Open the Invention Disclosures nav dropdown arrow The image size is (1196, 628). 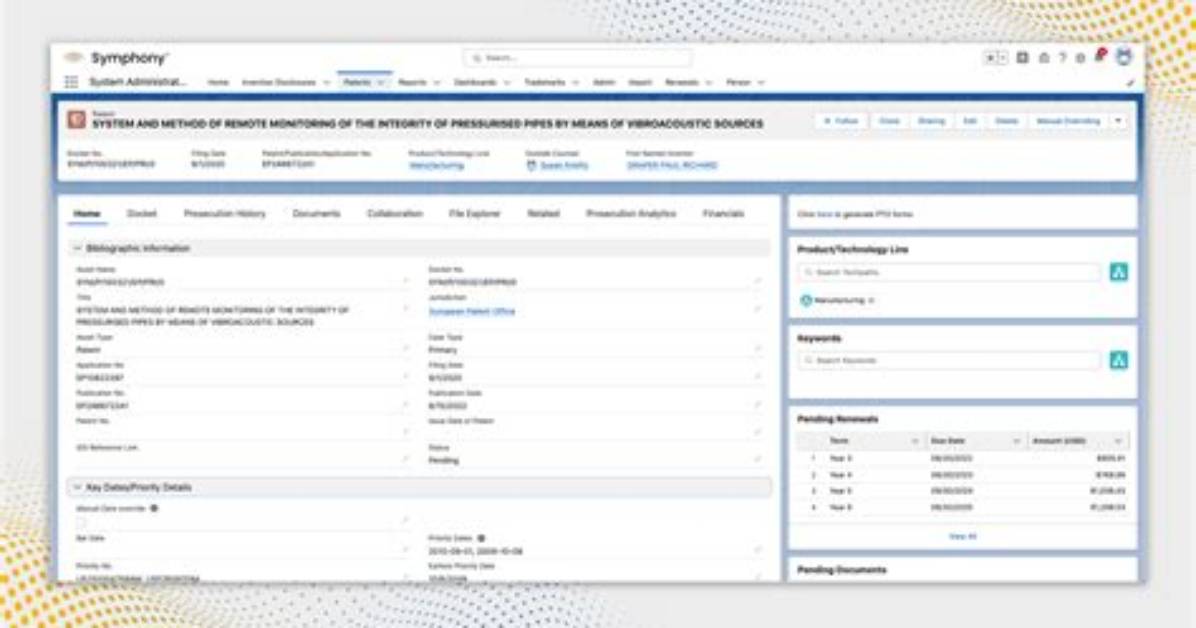(326, 82)
